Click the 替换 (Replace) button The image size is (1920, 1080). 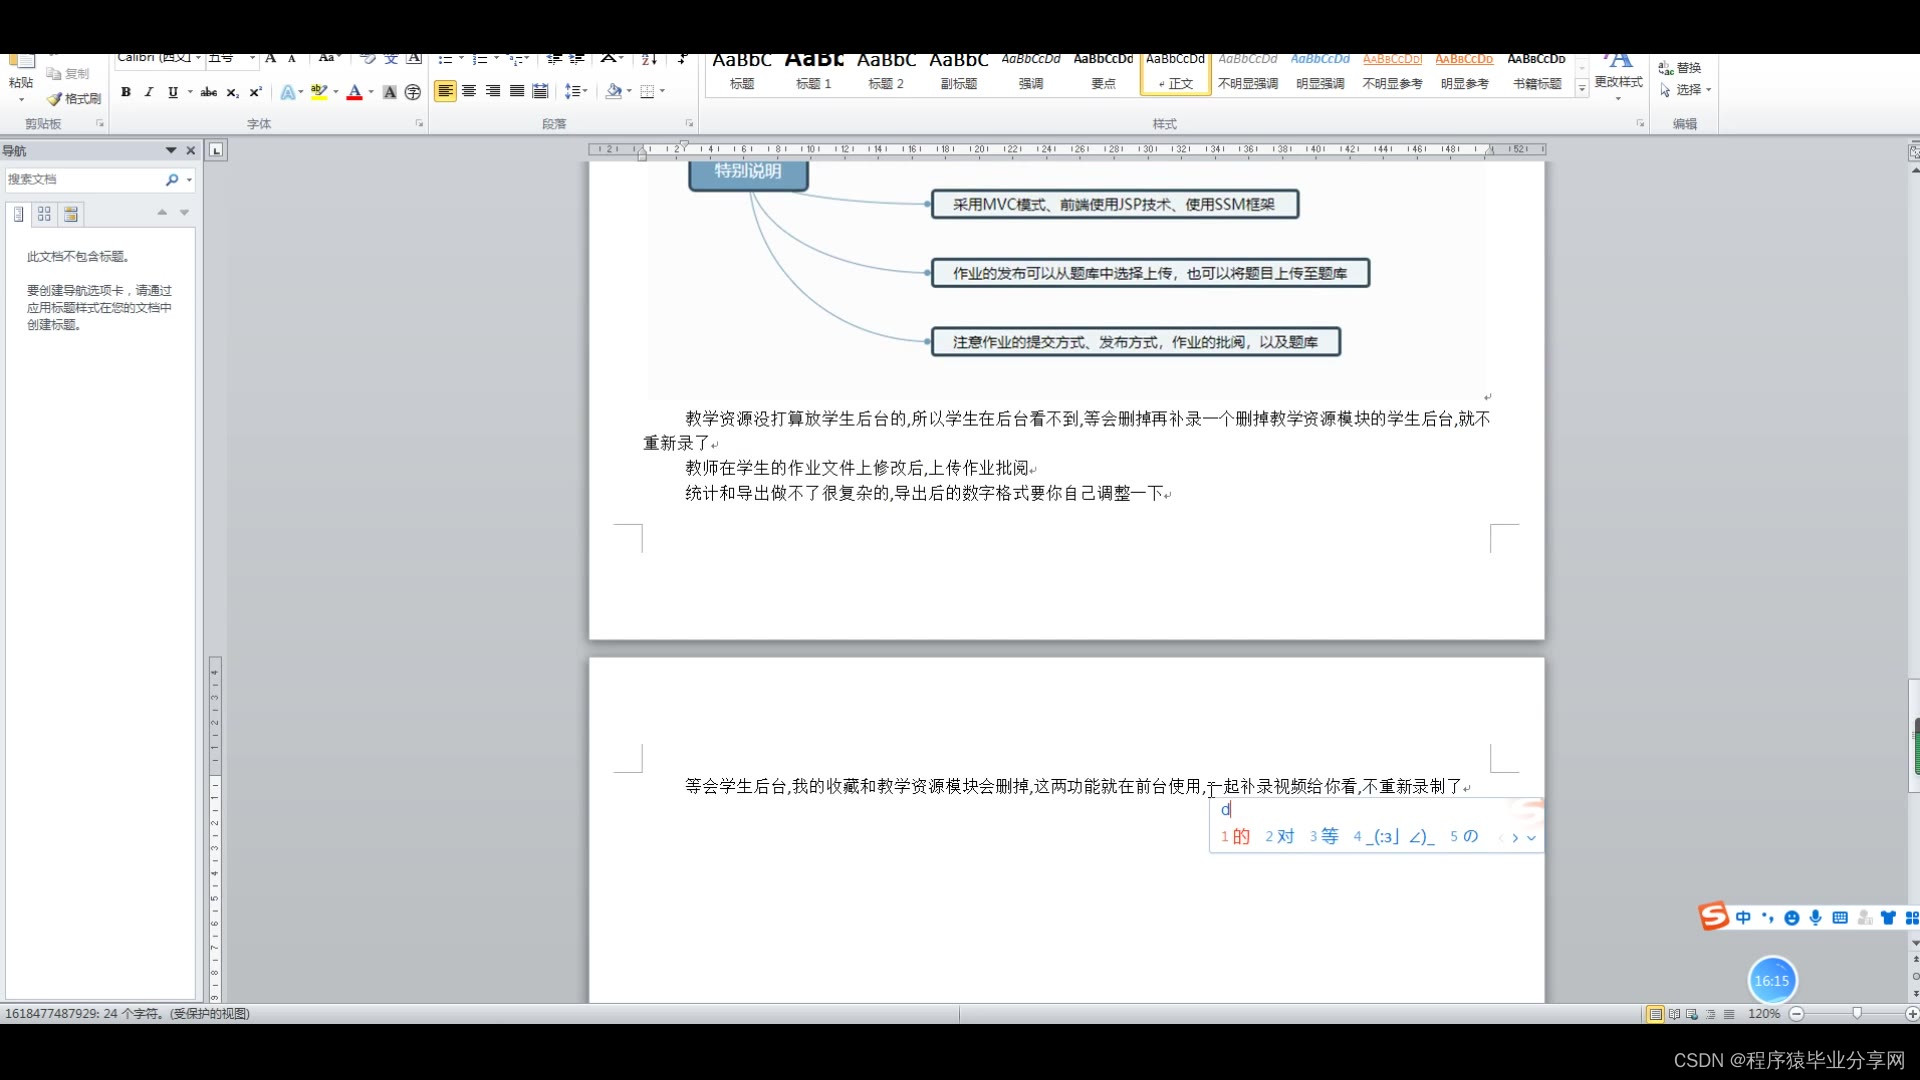pyautogui.click(x=1681, y=68)
